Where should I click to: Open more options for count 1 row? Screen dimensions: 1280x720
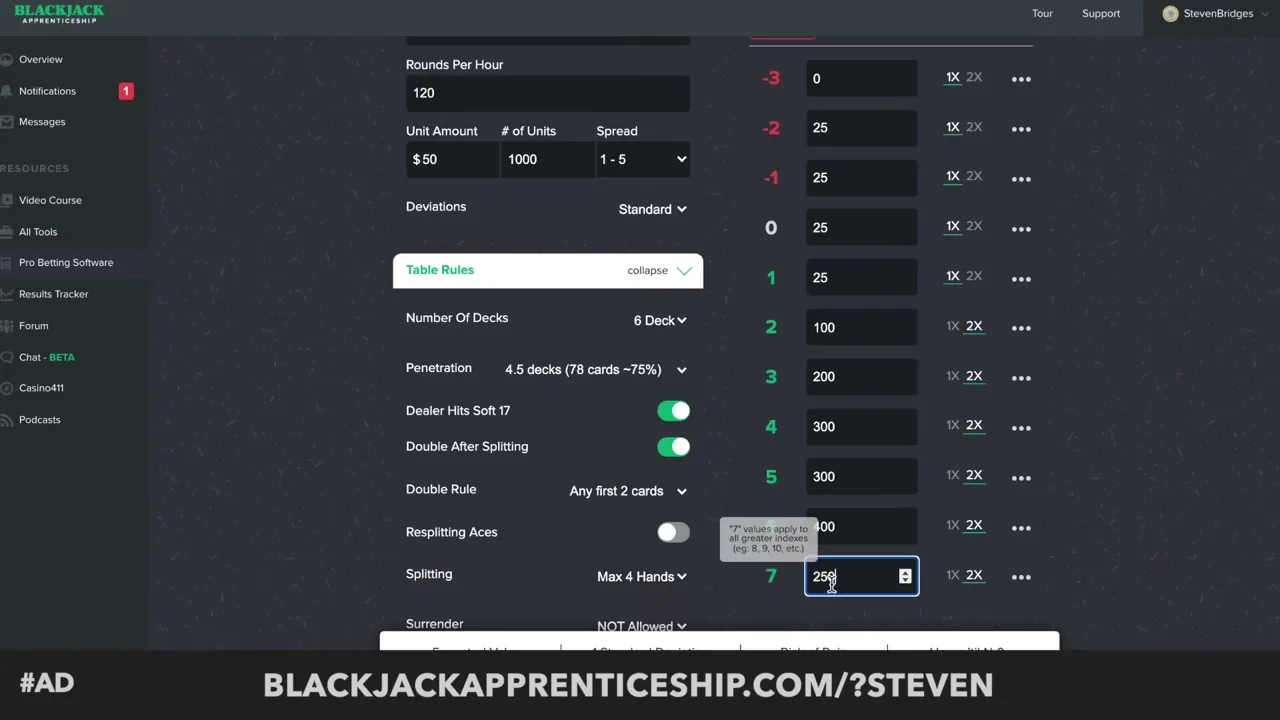[x=1021, y=279]
